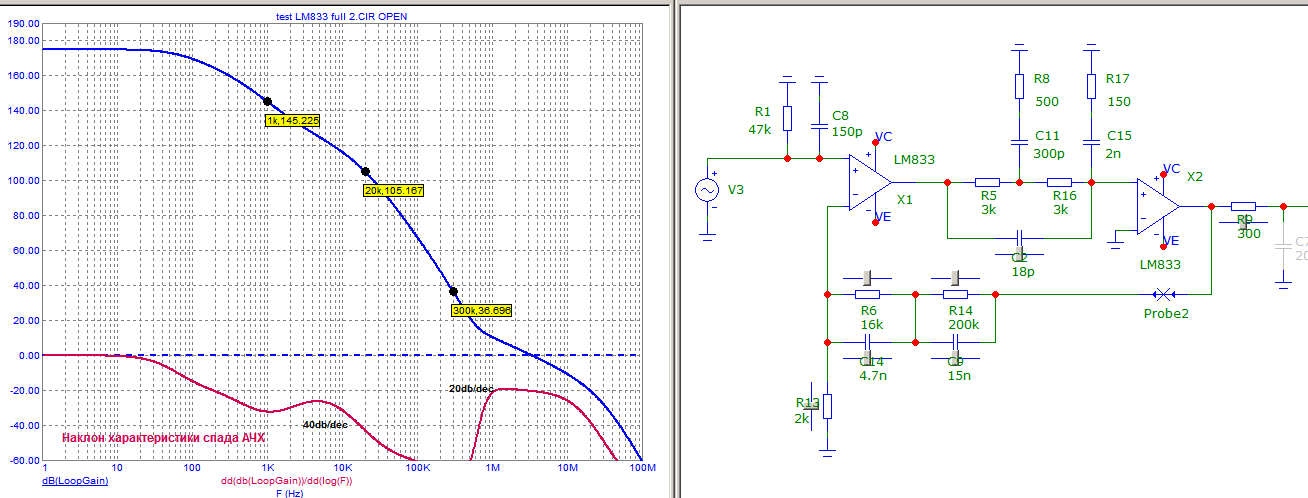
Task: Click the LM833 label below X2
Action: coord(1160,265)
